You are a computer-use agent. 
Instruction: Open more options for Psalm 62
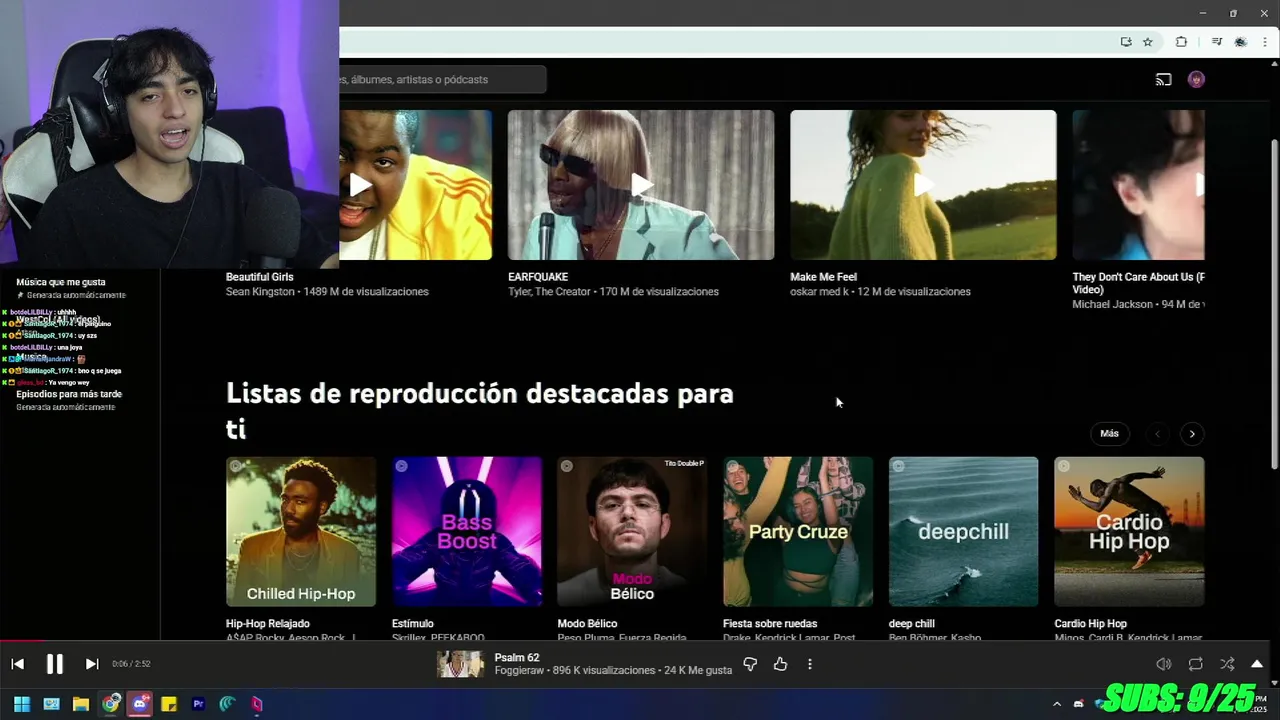coord(810,664)
